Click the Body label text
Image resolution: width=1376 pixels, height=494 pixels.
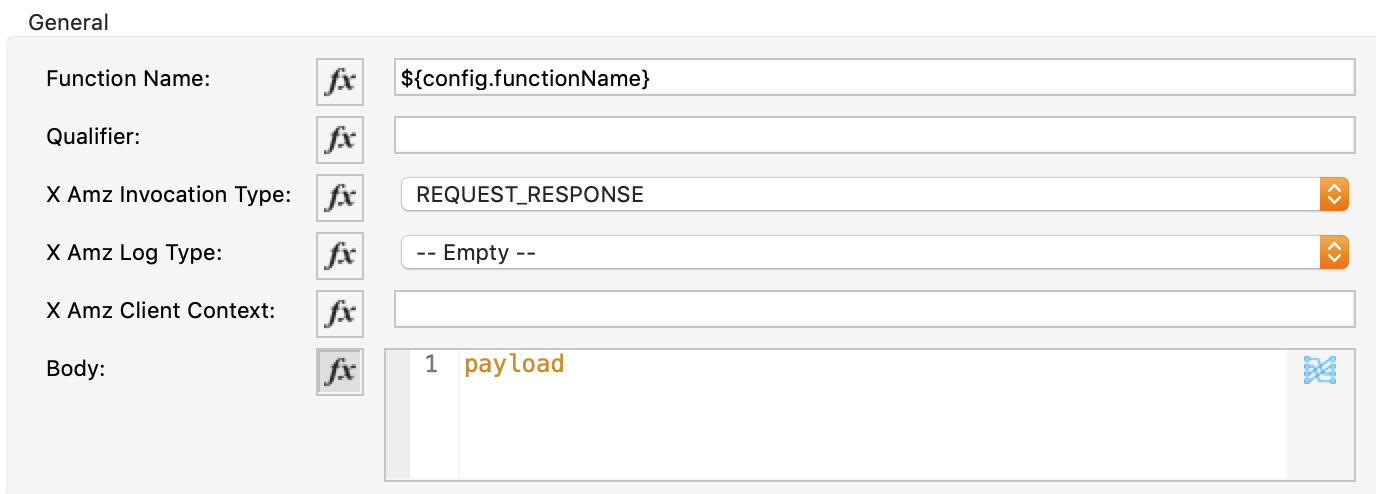tap(76, 368)
